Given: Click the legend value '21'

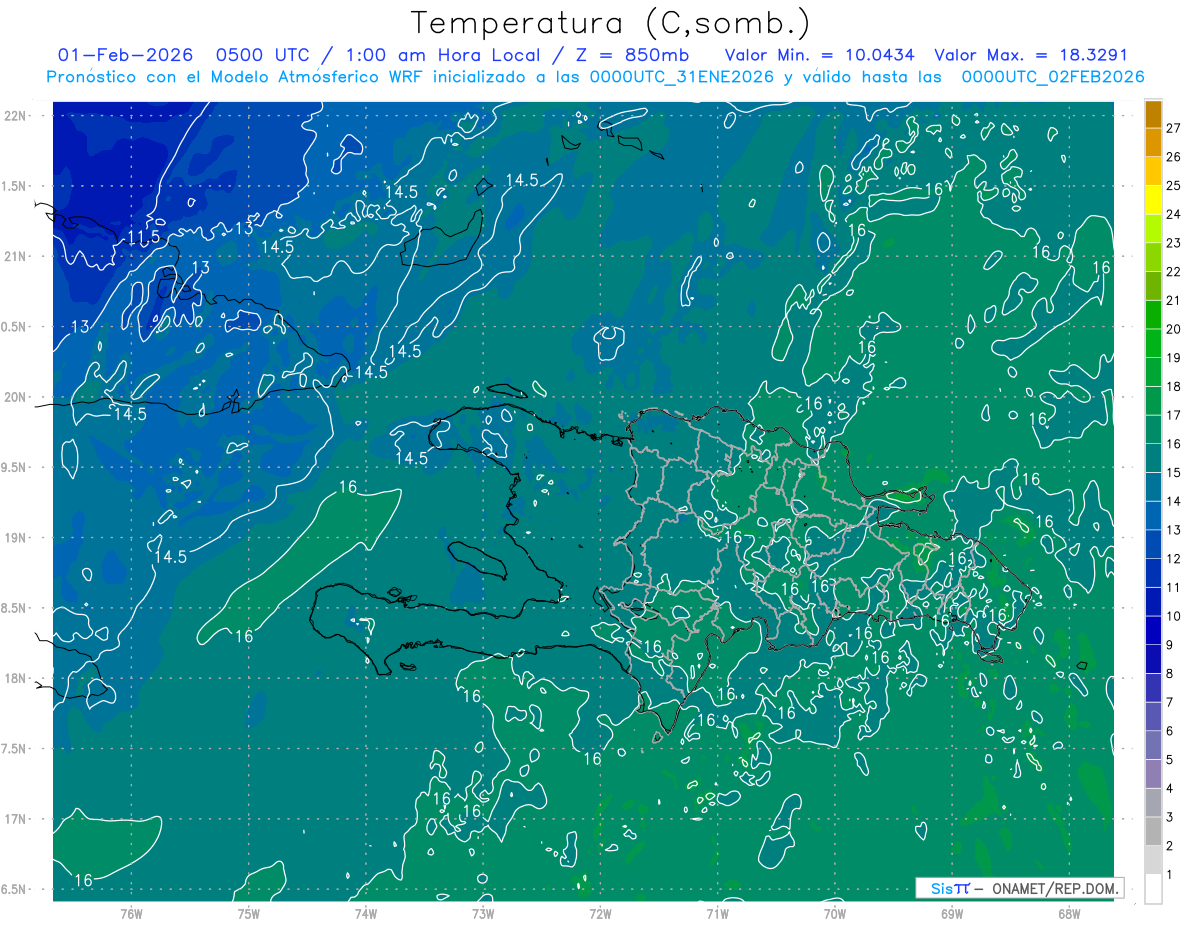Looking at the screenshot, I should tap(1174, 300).
